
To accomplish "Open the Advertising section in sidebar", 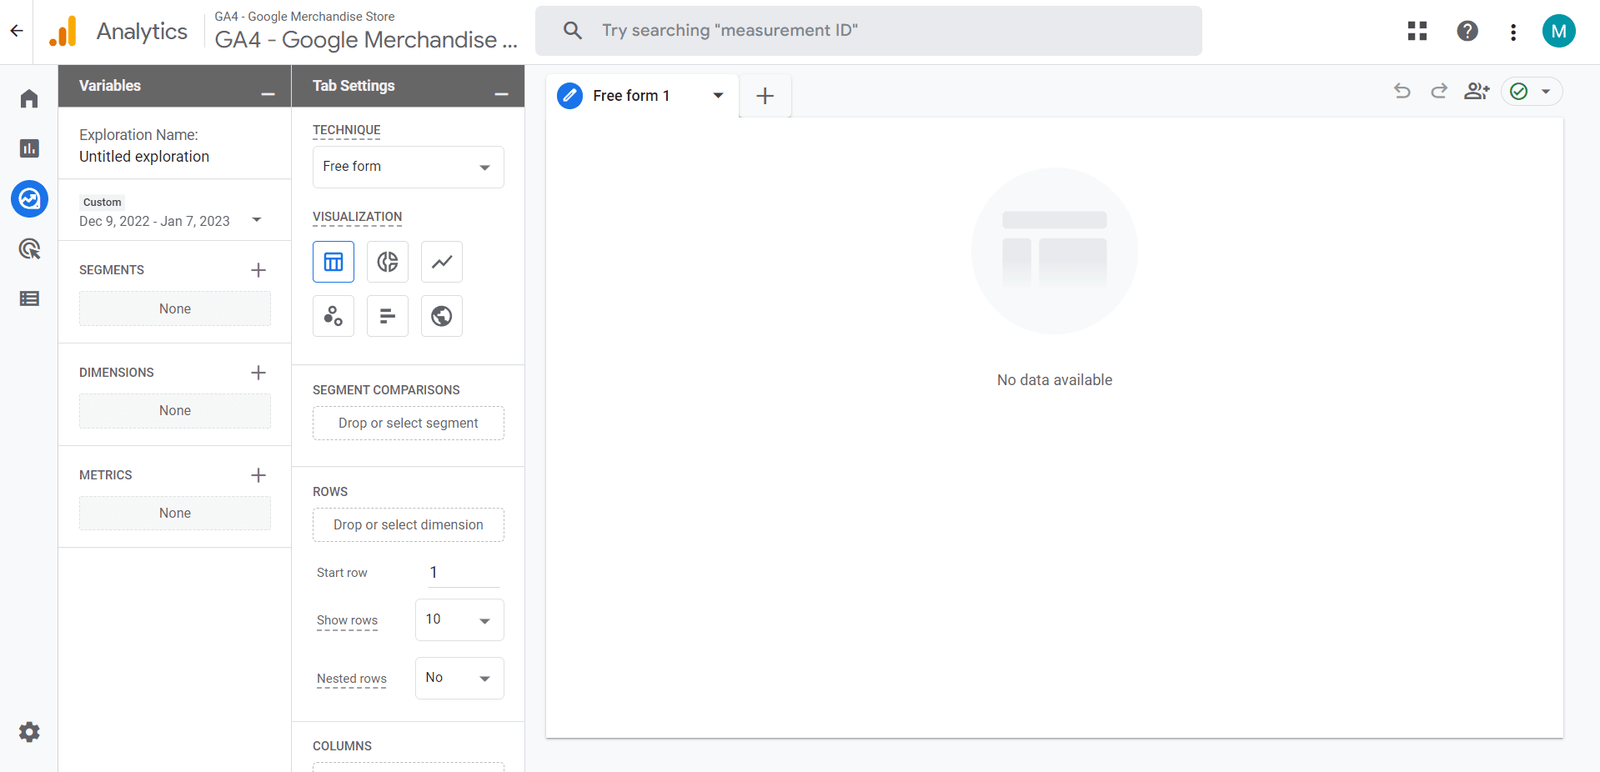I will point(29,249).
